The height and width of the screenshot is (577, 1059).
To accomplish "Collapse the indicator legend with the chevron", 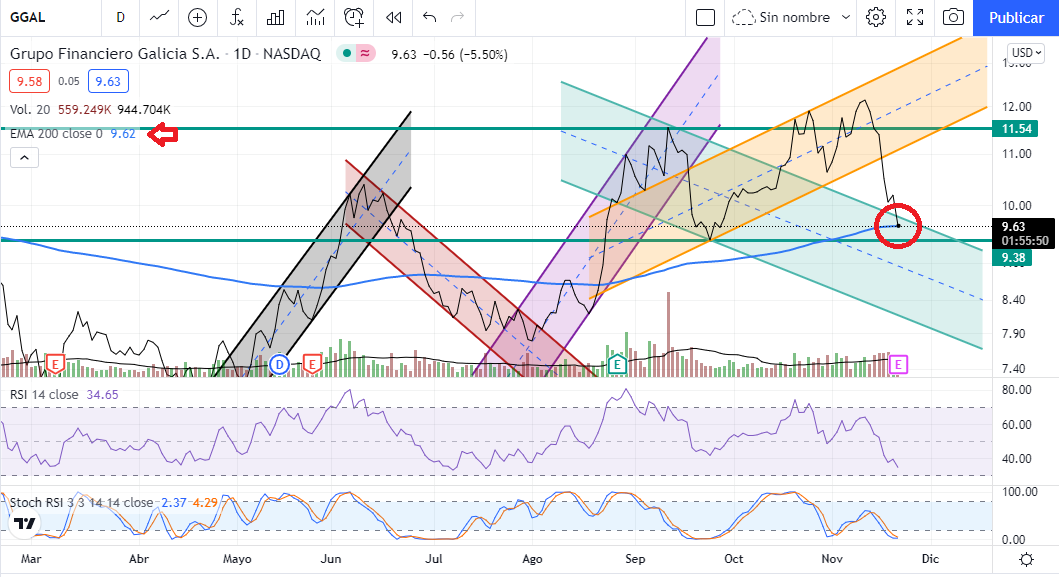I will [x=24, y=157].
